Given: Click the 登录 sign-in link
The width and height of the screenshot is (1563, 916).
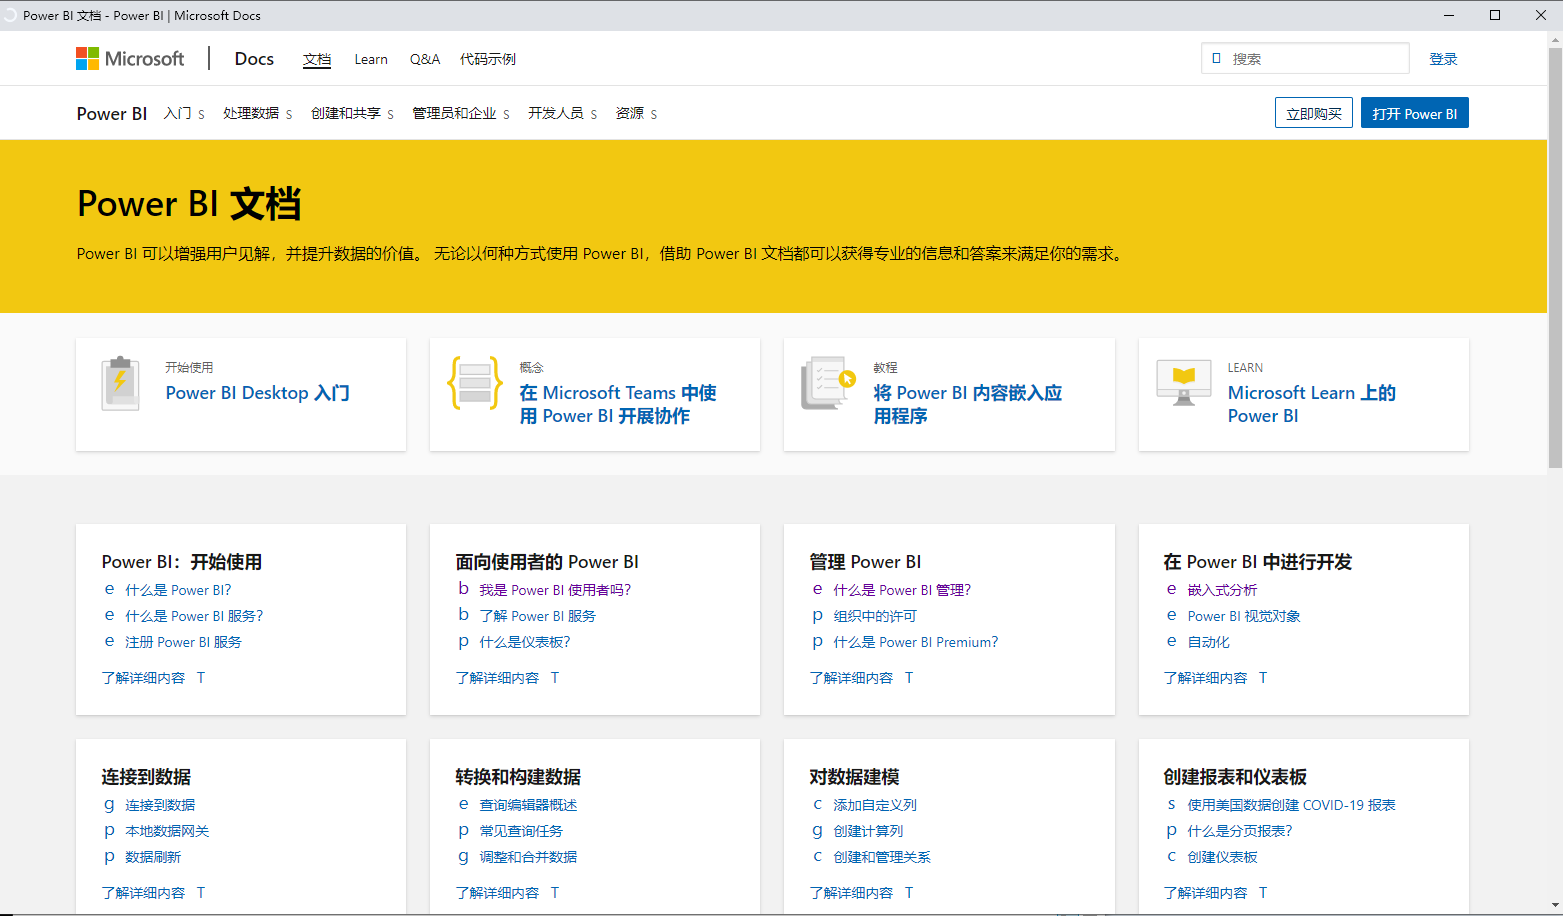Looking at the screenshot, I should [1443, 59].
